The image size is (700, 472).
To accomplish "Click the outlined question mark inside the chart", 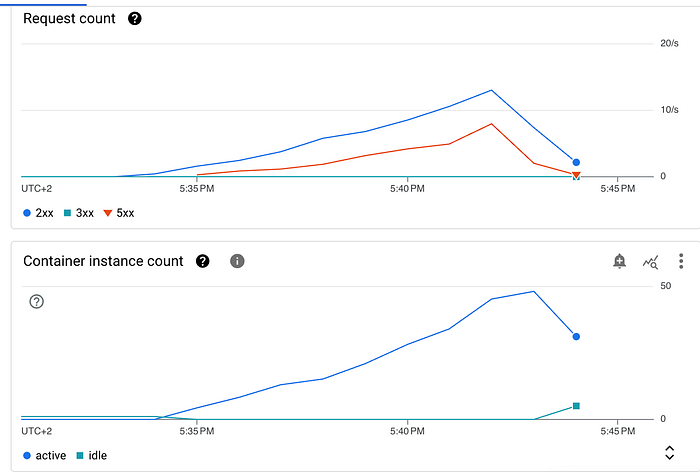I will click(37, 301).
